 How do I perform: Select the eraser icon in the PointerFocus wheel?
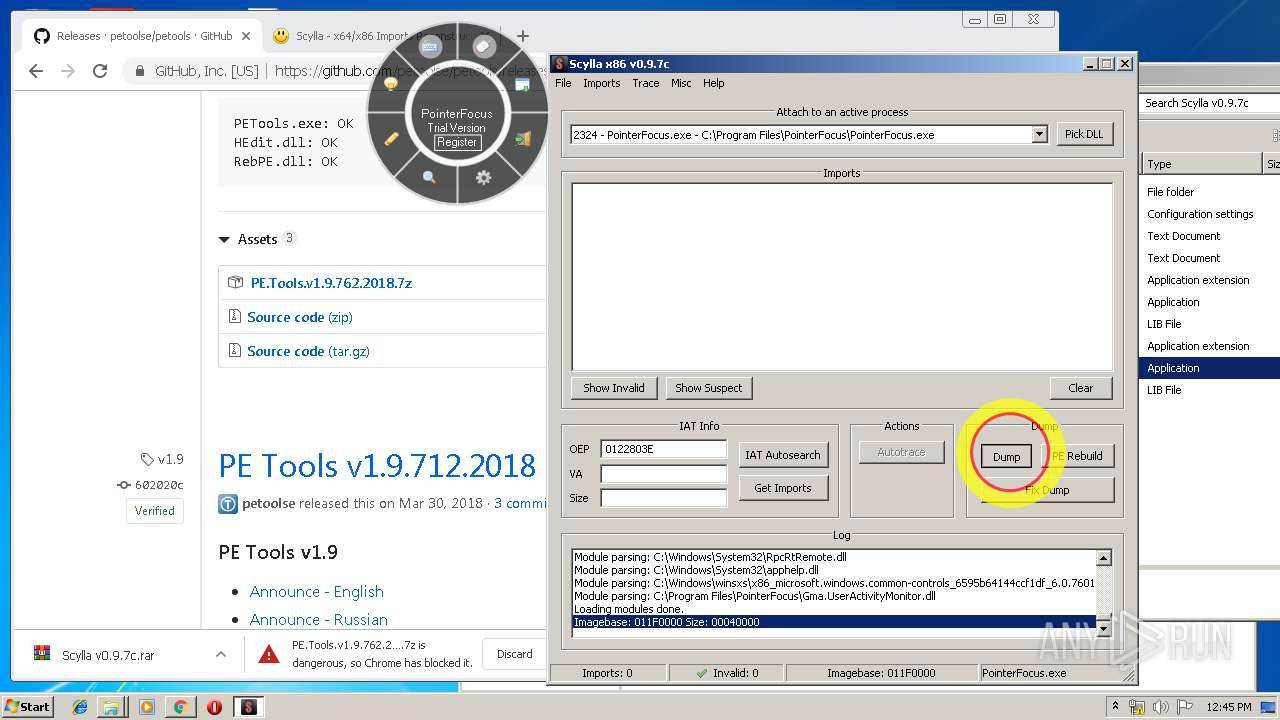(x=483, y=46)
